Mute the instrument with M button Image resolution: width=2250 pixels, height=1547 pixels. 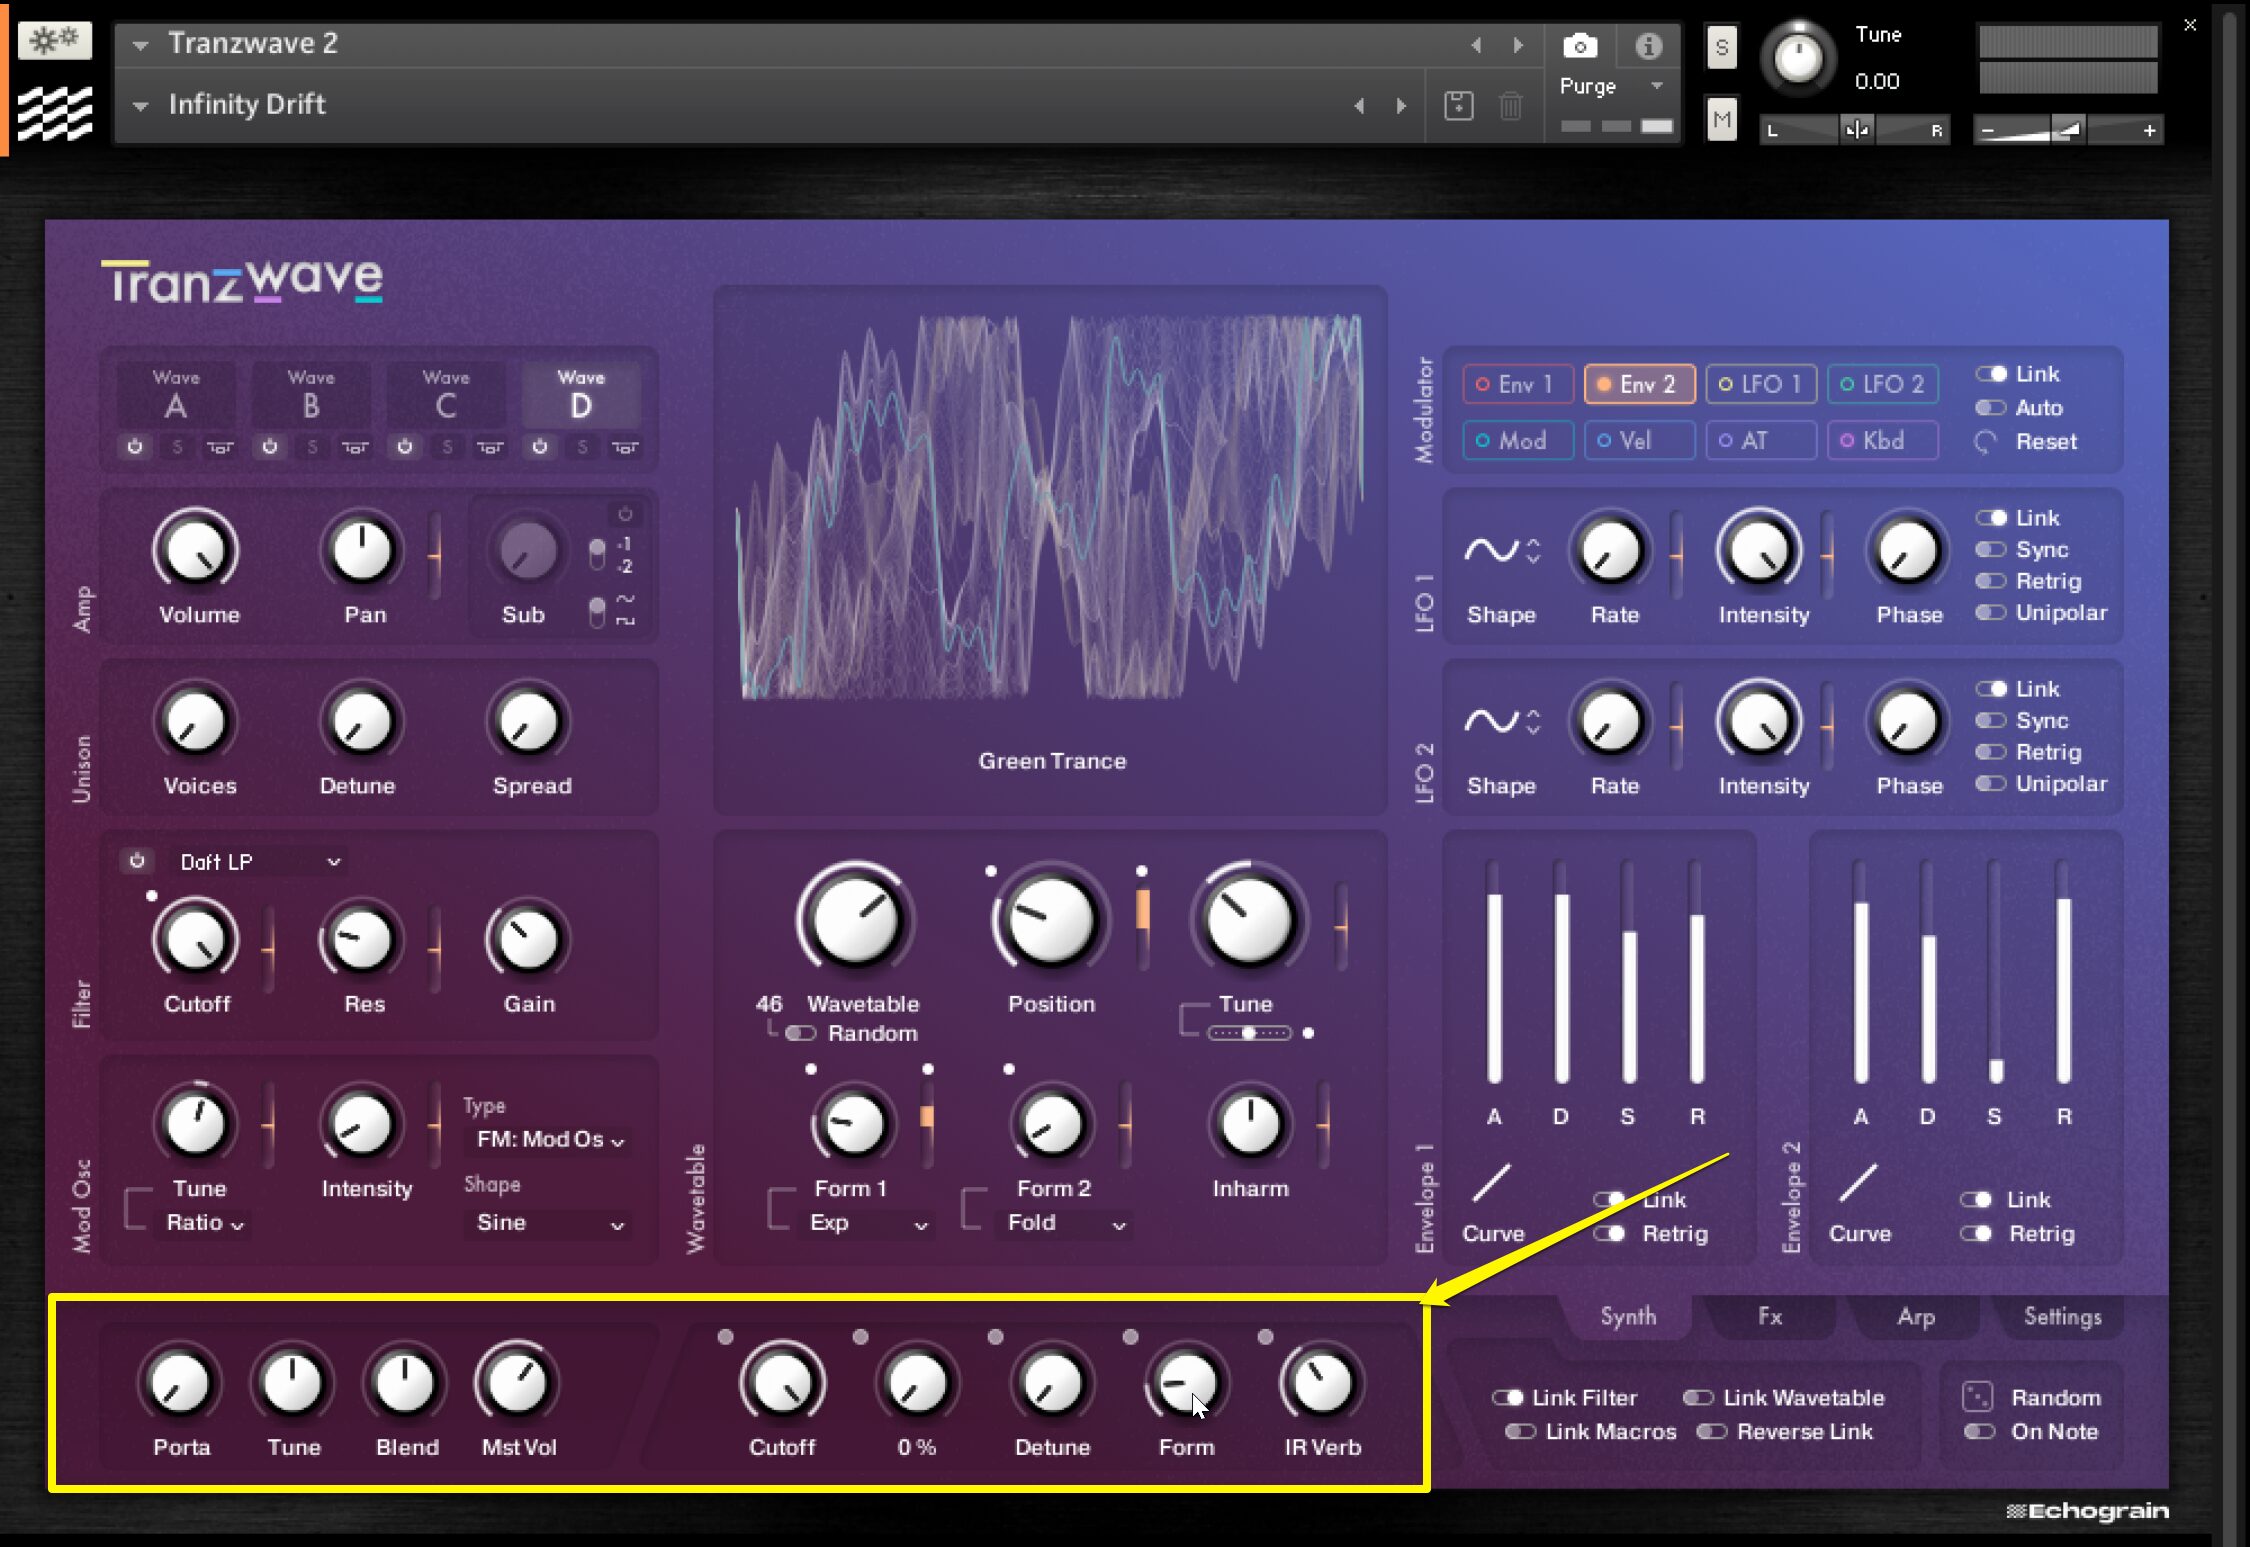[x=1721, y=120]
